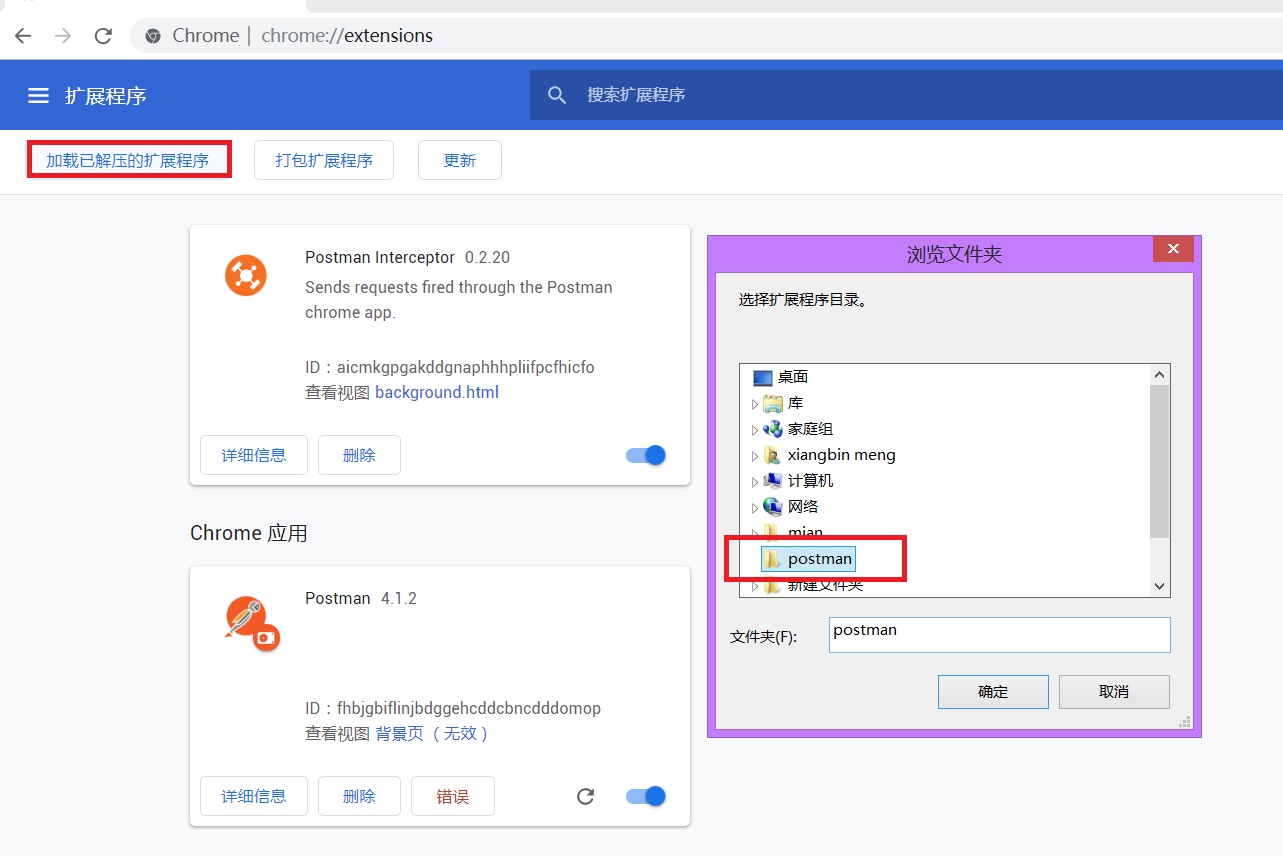Select 网络 in the folder tree
1283x856 pixels.
[803, 507]
